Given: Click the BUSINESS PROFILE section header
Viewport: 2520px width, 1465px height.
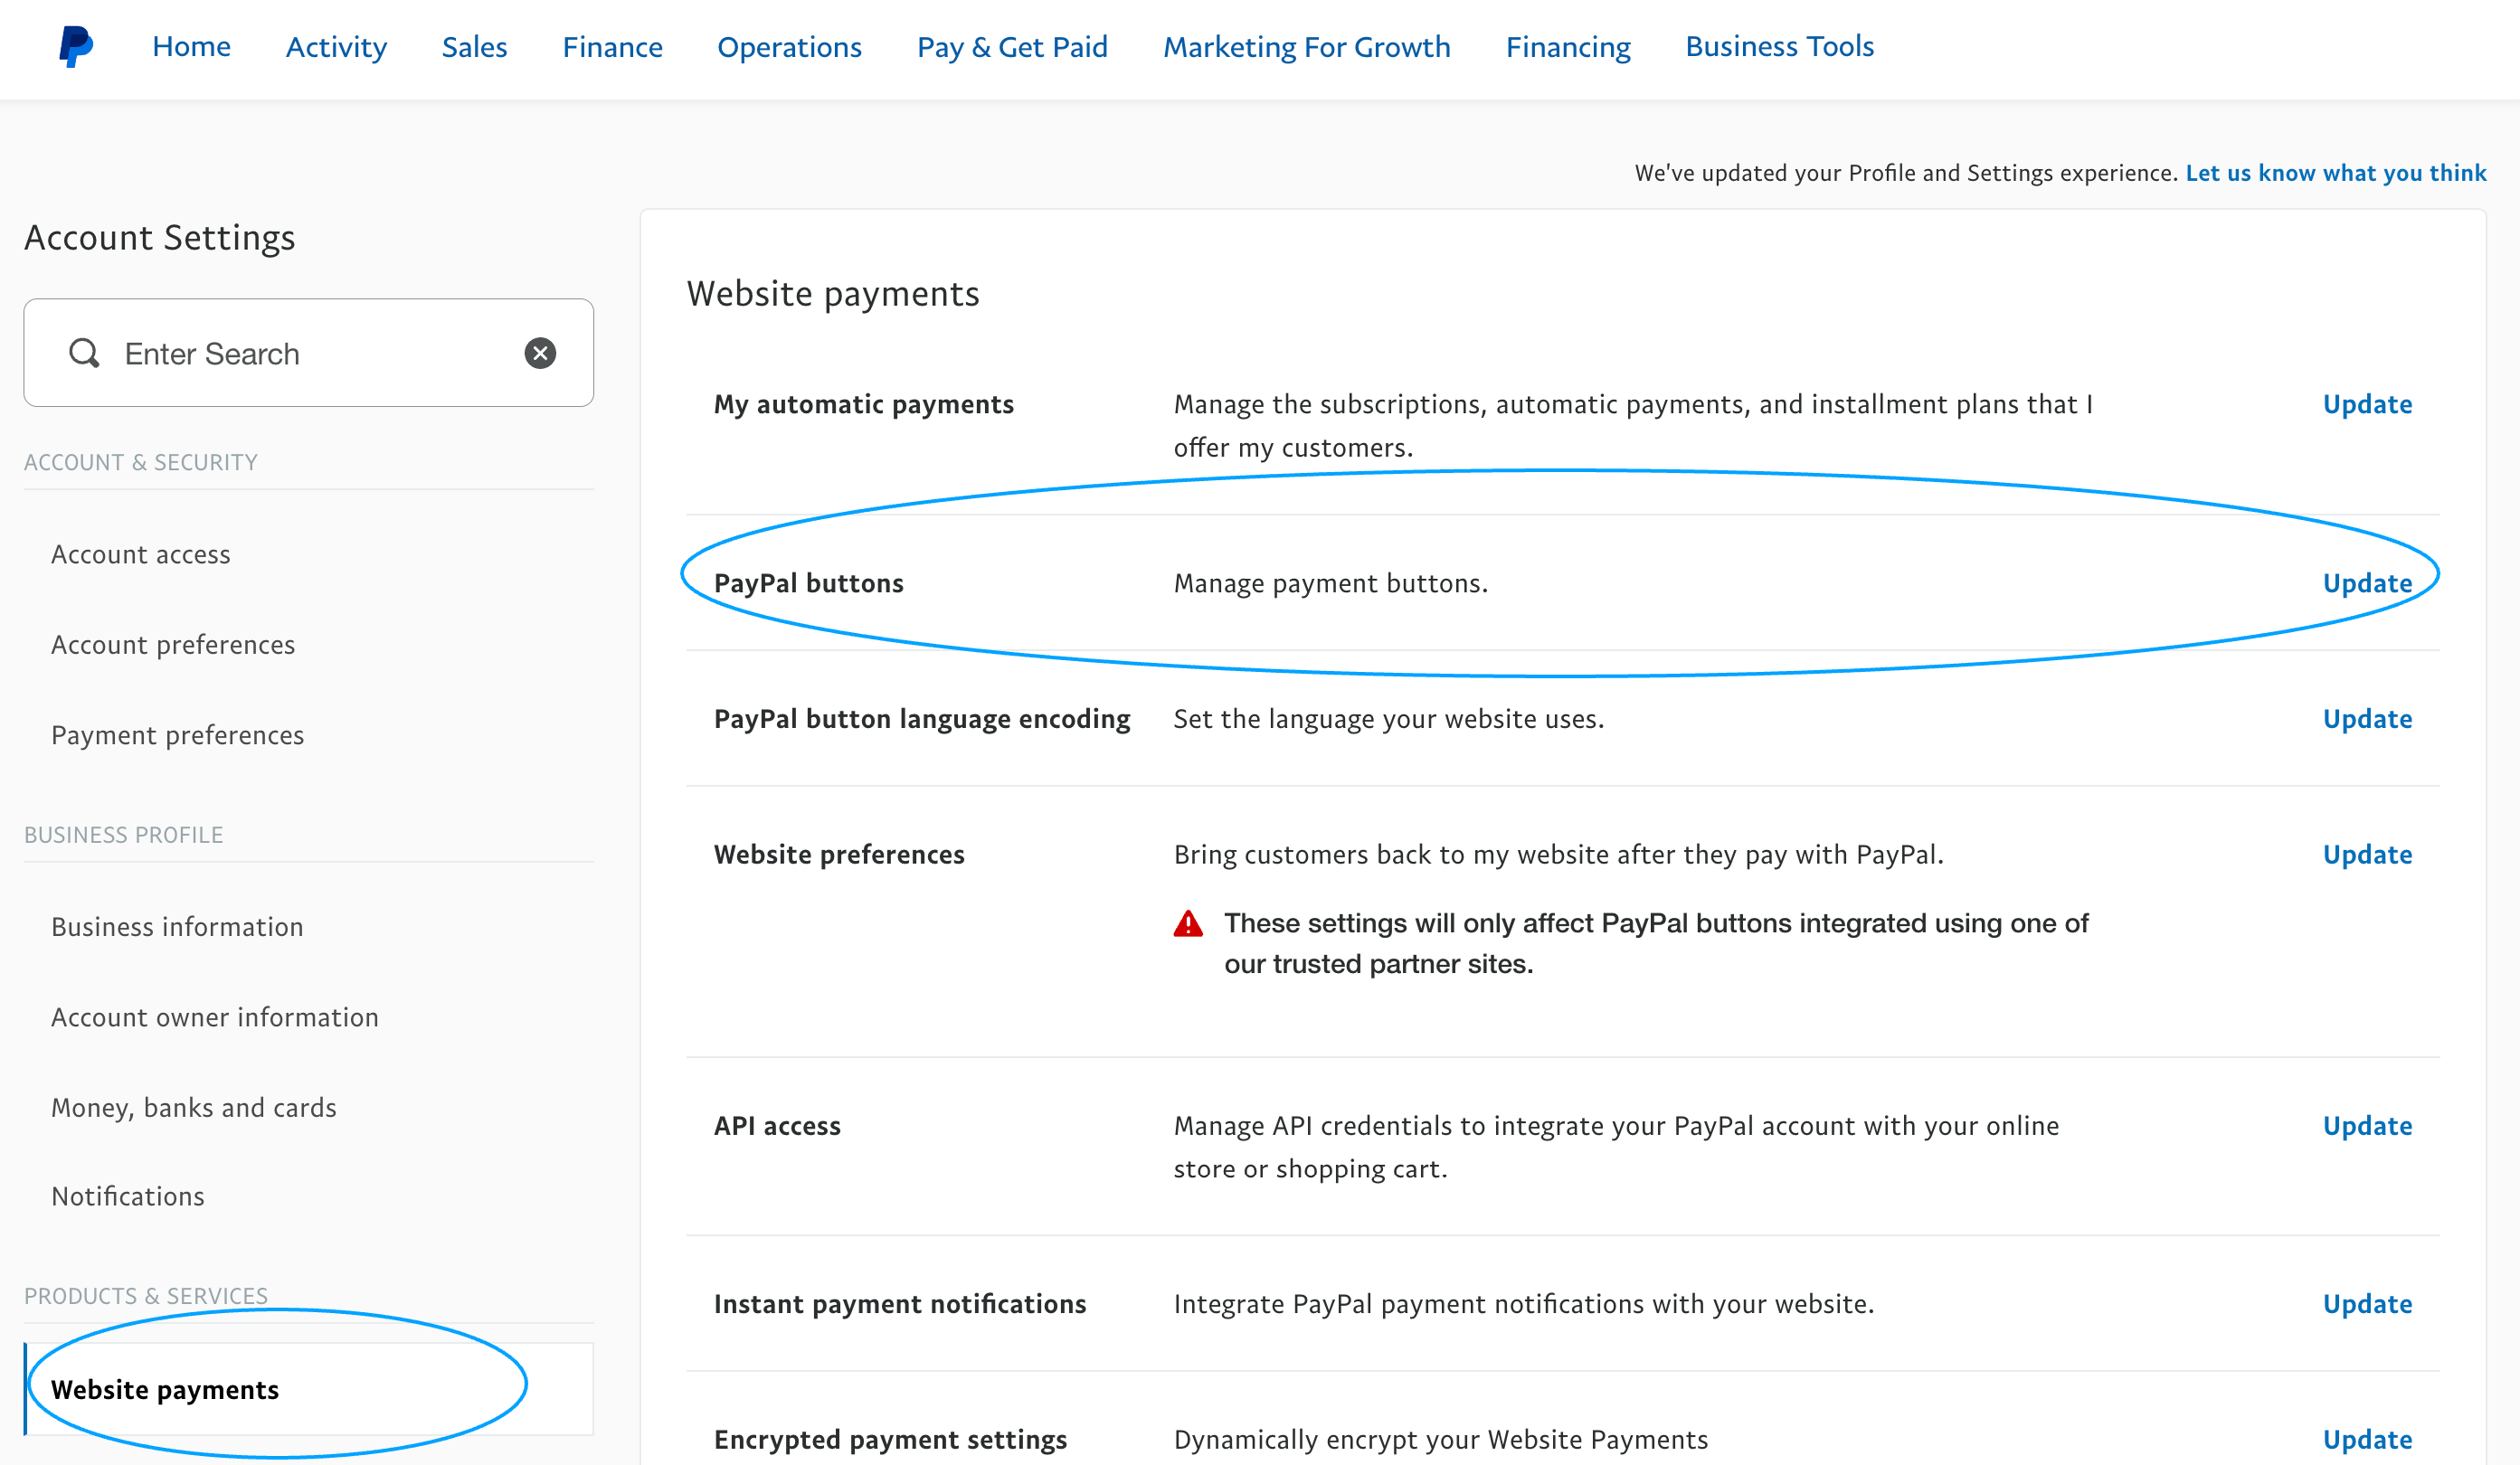Looking at the screenshot, I should tap(124, 835).
